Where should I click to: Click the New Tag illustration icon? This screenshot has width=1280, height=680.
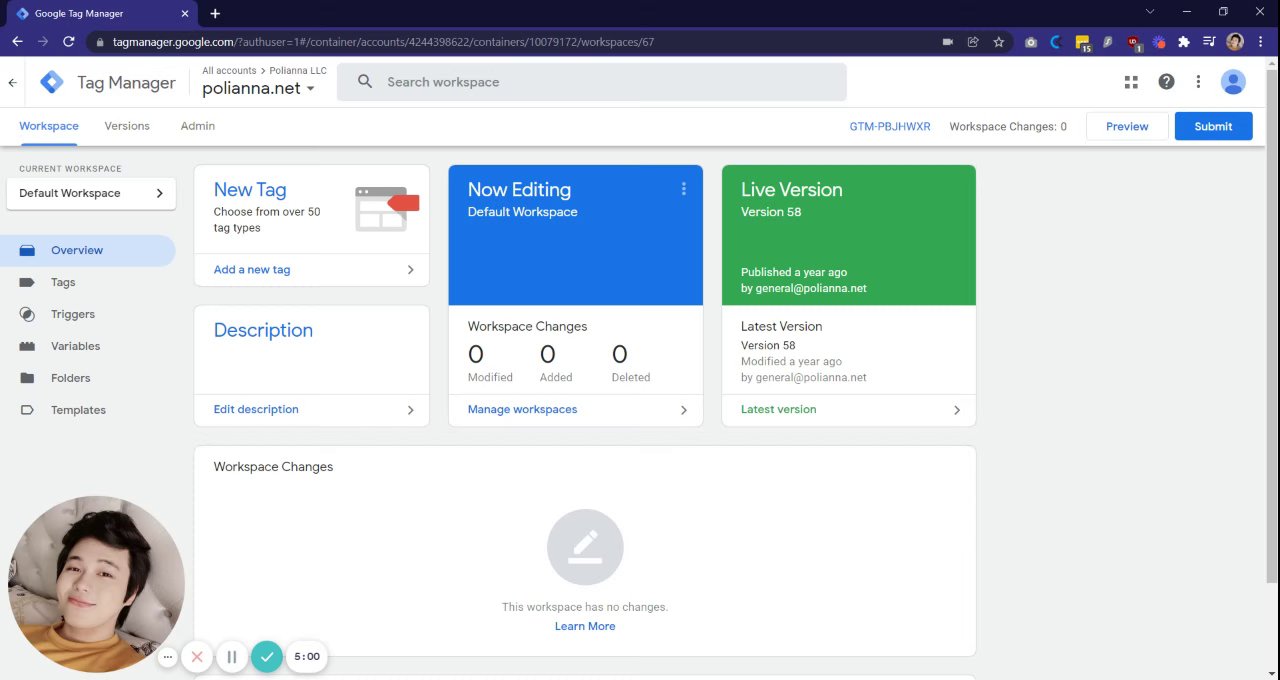pos(386,208)
